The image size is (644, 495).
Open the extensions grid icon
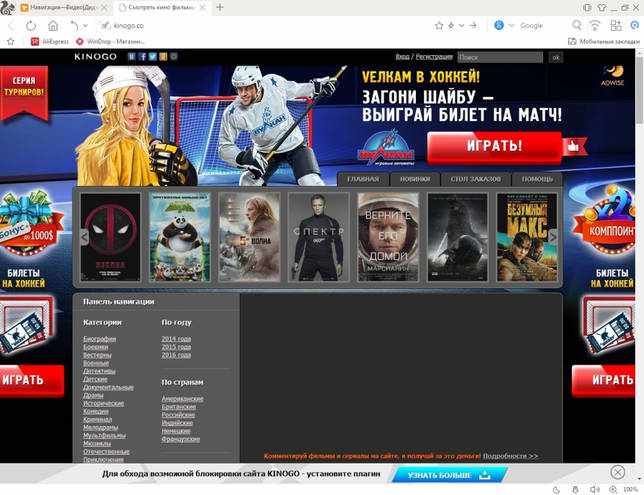coord(616,25)
